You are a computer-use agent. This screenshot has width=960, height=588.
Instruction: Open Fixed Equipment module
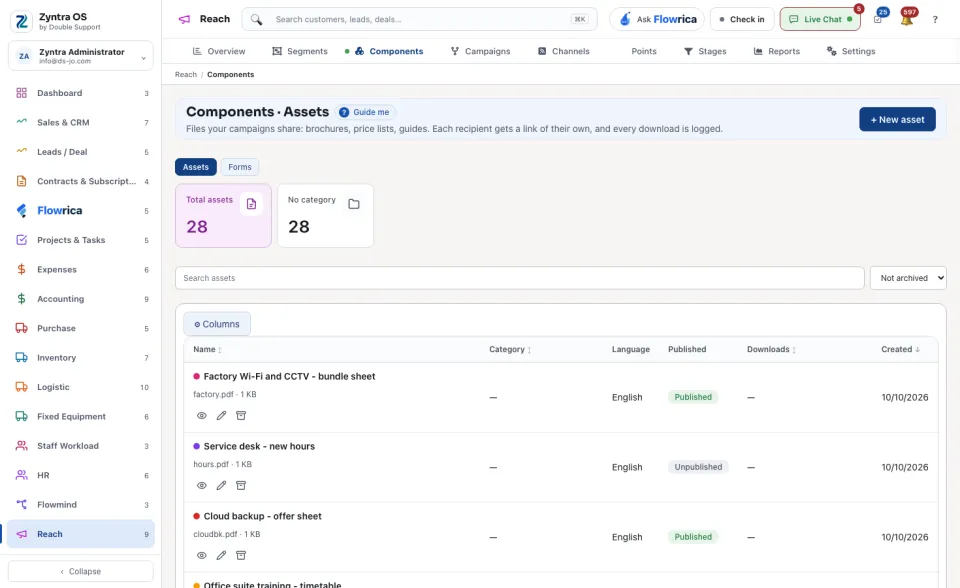coord(80,416)
